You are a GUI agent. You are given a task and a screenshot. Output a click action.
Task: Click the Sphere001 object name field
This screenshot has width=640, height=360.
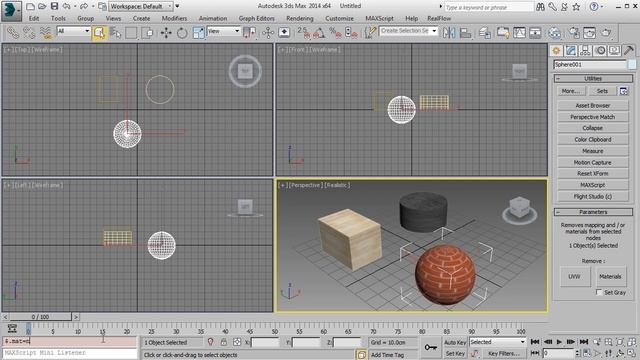tap(590, 64)
